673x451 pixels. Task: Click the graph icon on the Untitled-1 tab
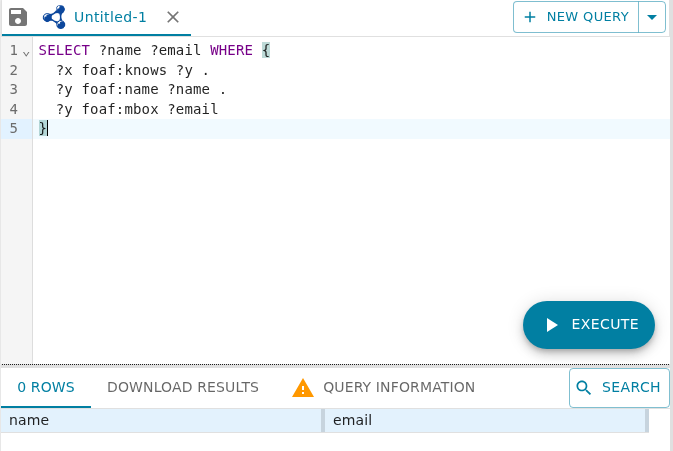click(54, 17)
